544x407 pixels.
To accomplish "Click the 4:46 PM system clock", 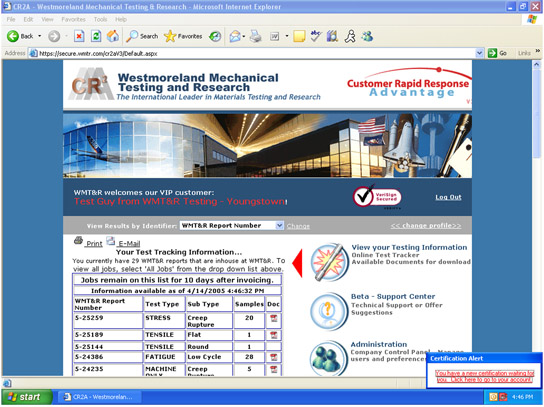I will pyautogui.click(x=522, y=397).
